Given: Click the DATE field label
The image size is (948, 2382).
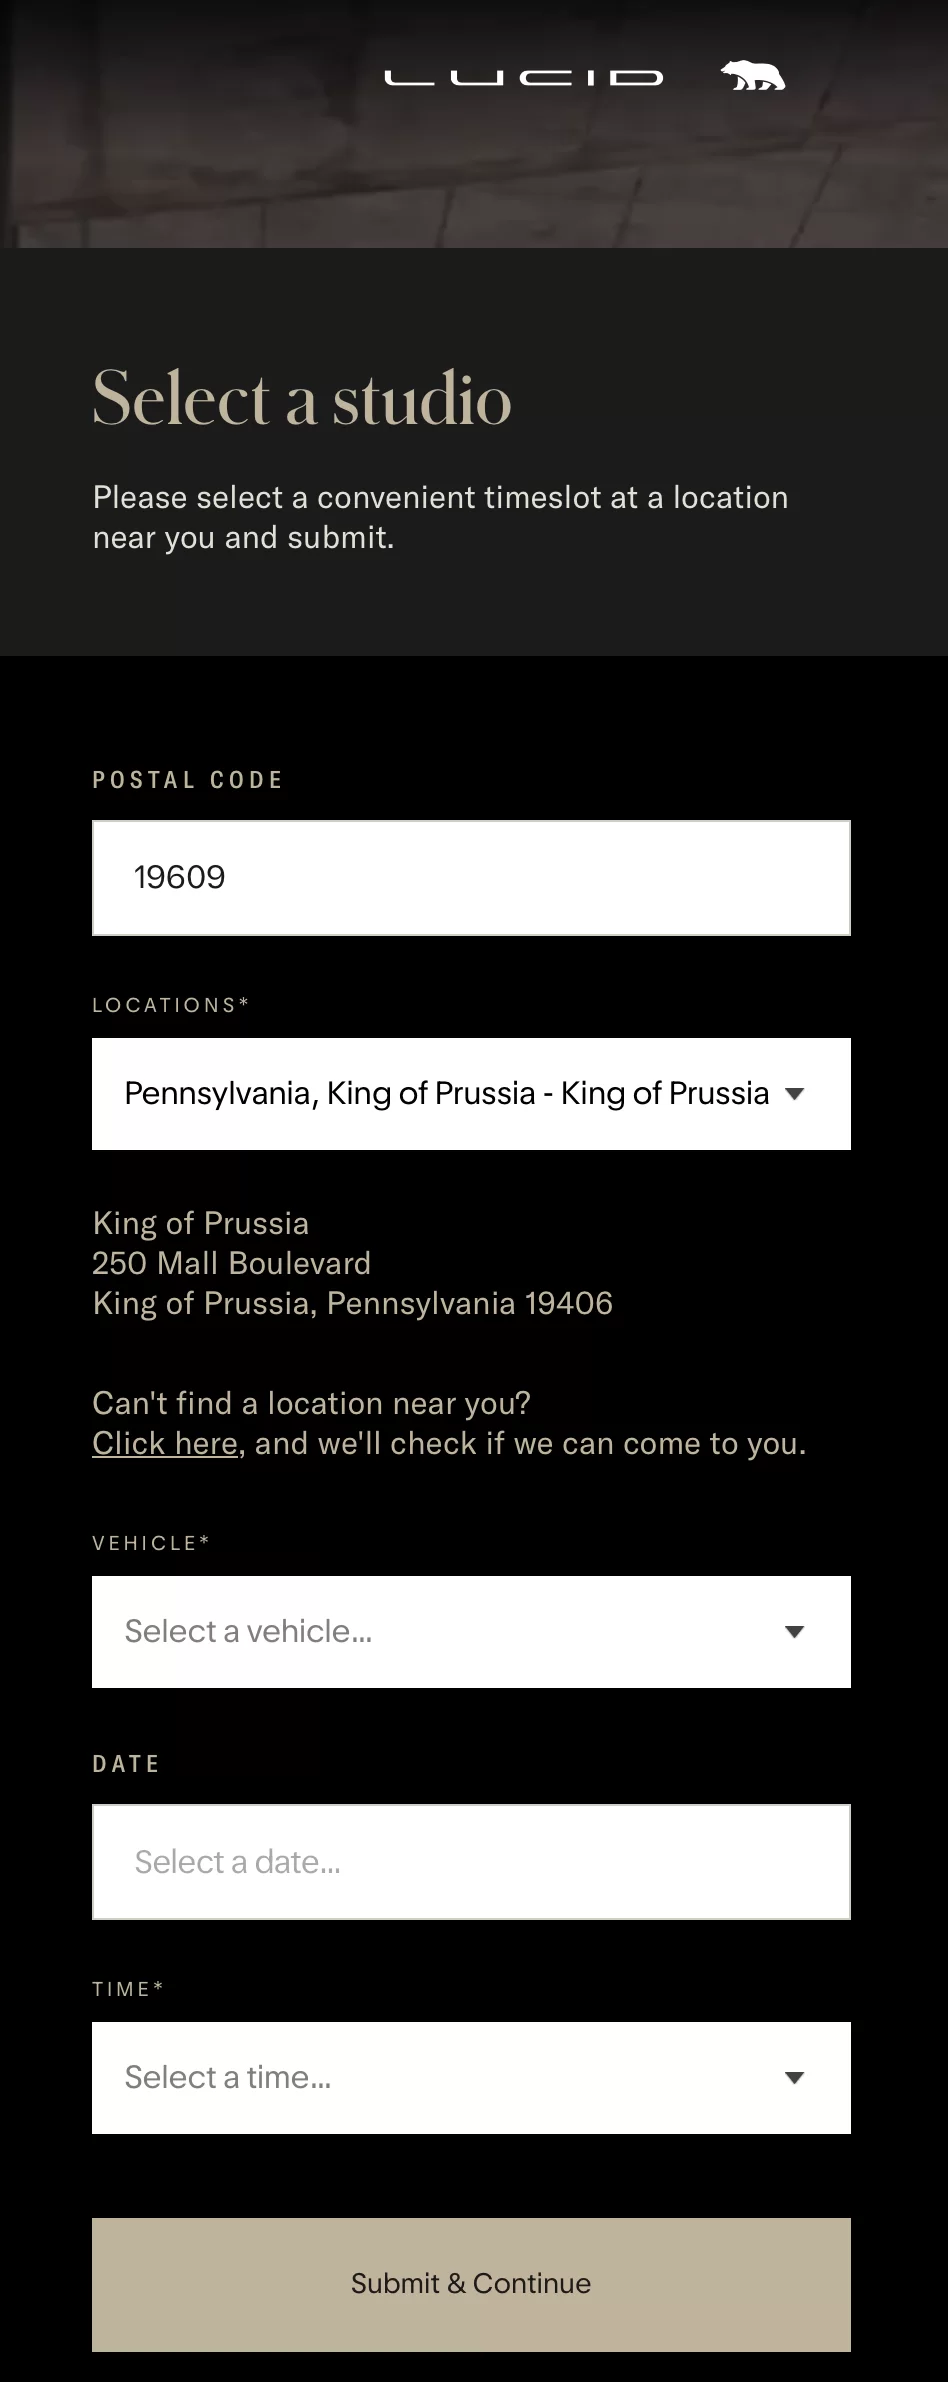Looking at the screenshot, I should pyautogui.click(x=126, y=1764).
